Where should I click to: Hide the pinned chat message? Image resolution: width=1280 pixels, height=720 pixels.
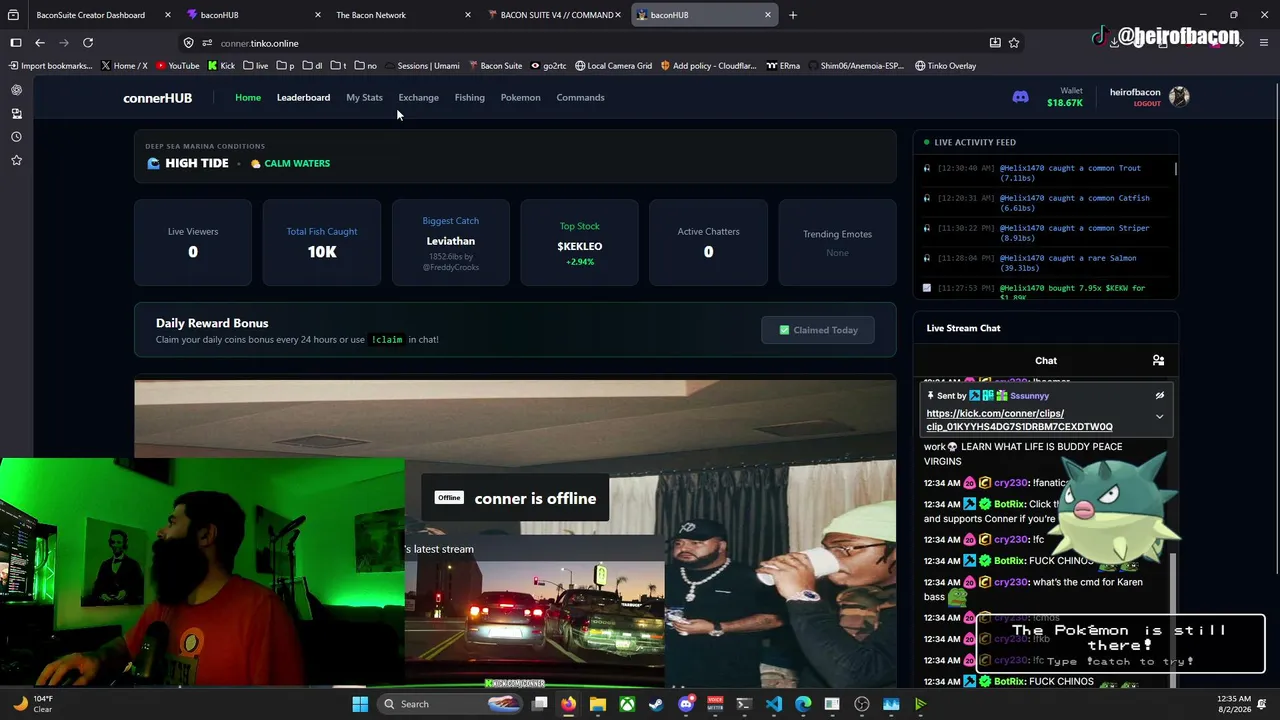click(1160, 396)
